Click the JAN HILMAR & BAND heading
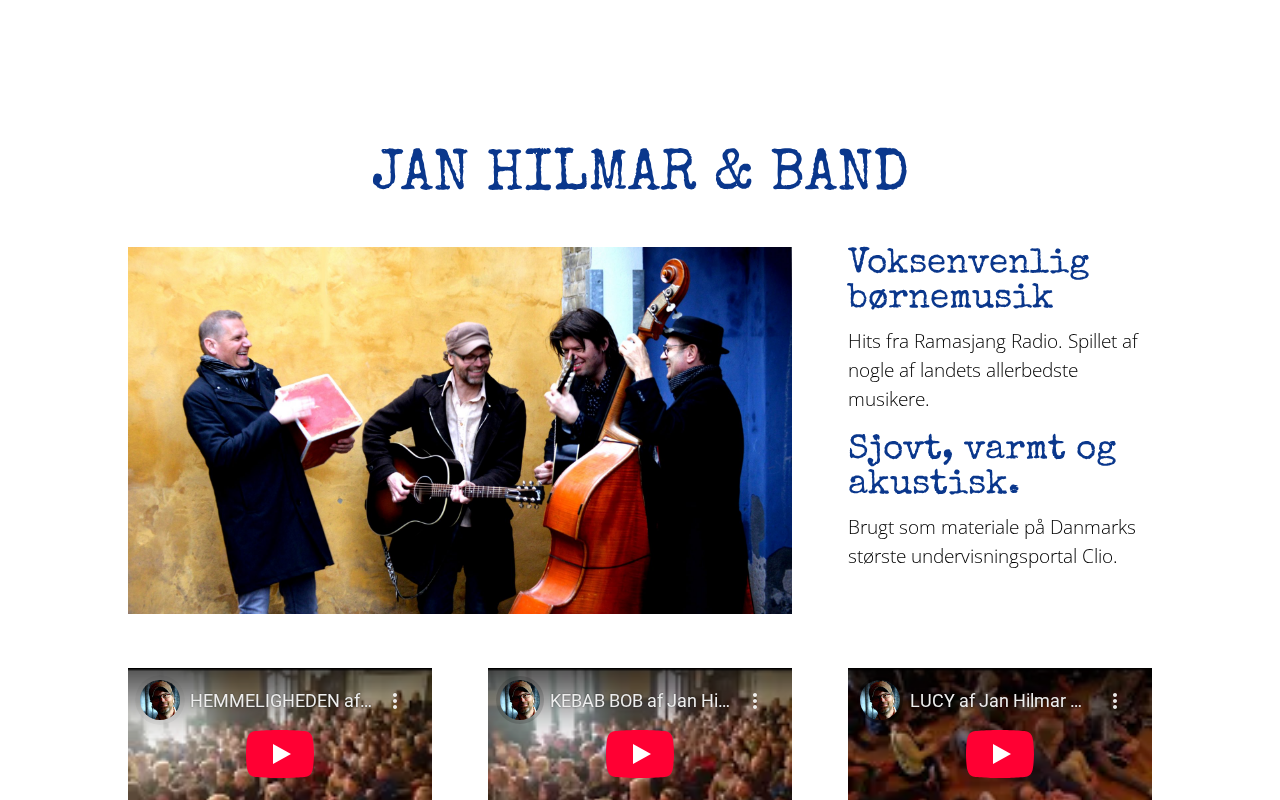The height and width of the screenshot is (800, 1280). pos(640,172)
